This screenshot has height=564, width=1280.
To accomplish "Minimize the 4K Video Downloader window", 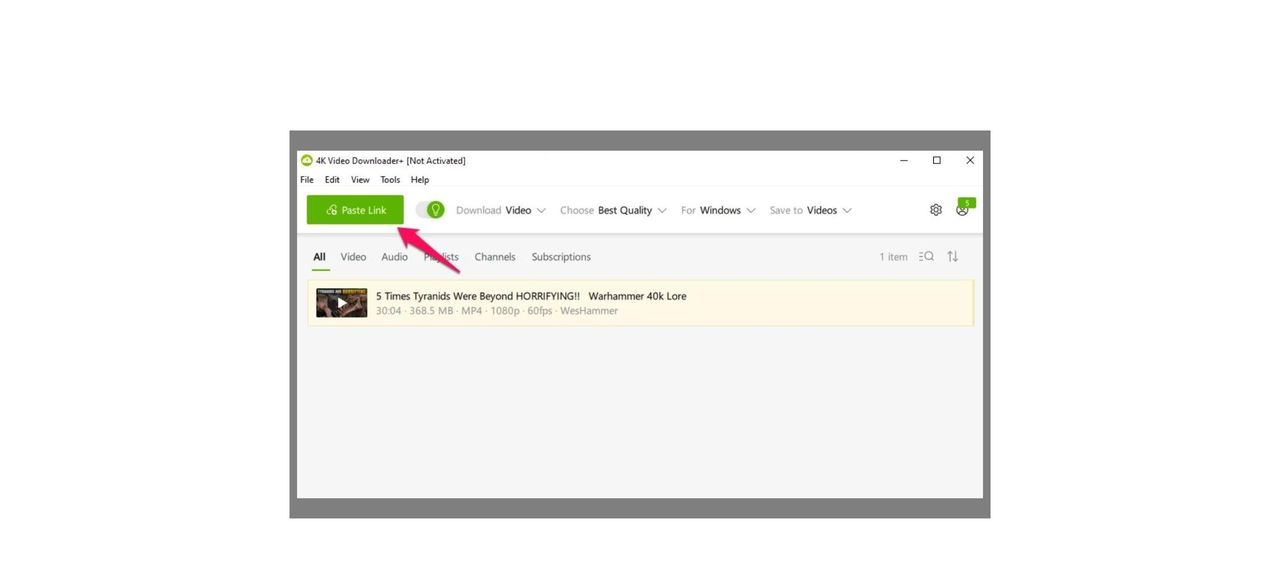I will tap(904, 160).
